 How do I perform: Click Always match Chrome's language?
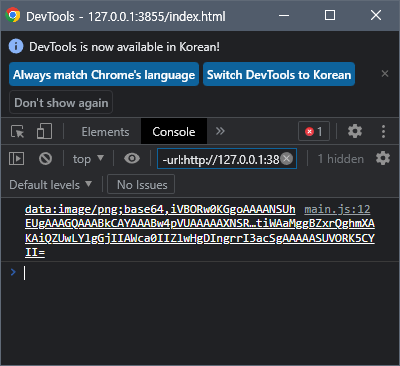pyautogui.click(x=104, y=74)
